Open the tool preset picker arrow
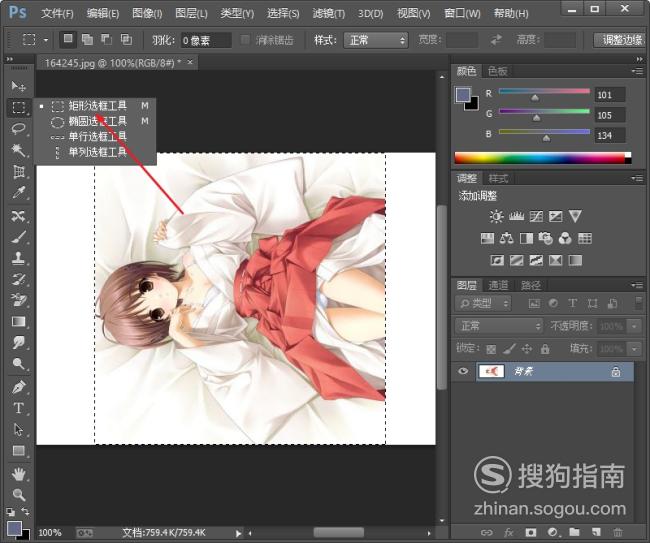650x543 pixels. point(46,40)
